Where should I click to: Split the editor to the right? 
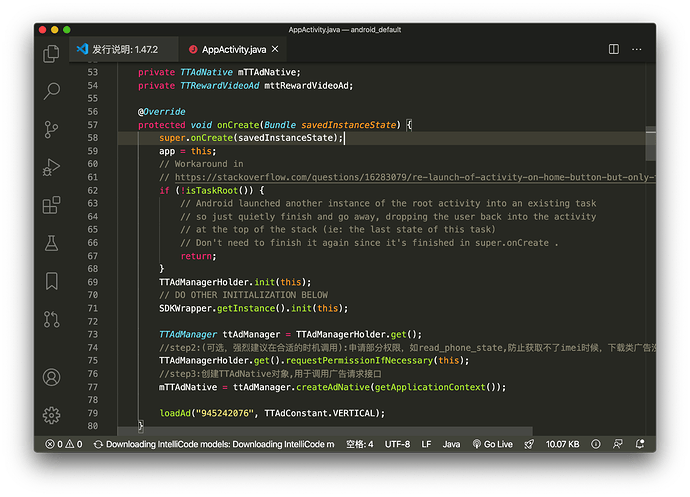(x=613, y=49)
